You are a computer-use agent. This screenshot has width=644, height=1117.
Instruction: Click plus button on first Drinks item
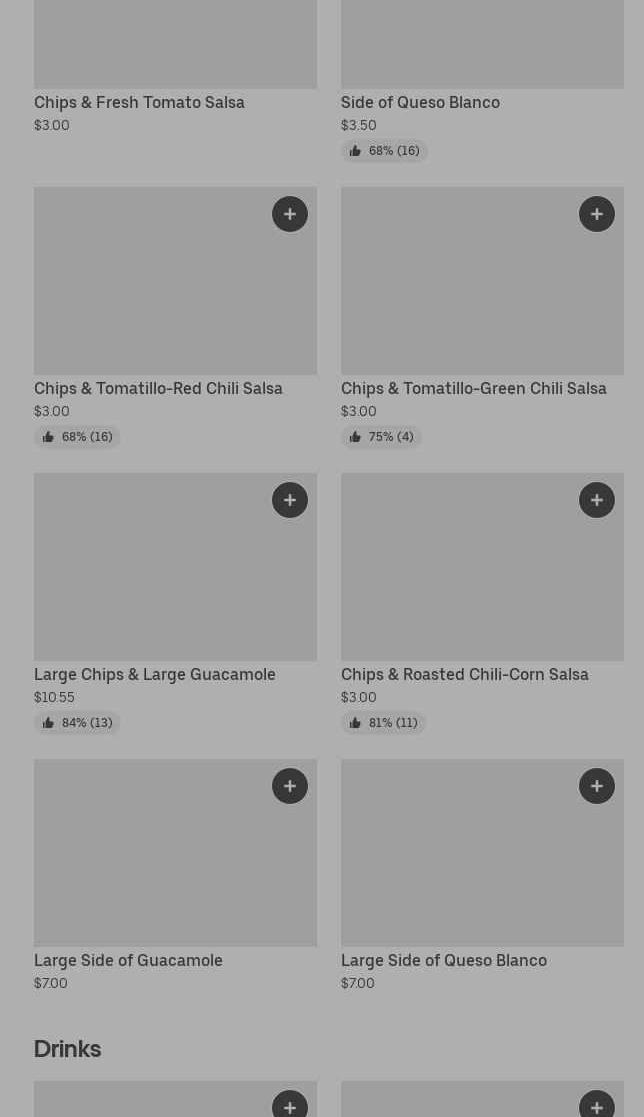pyautogui.click(x=290, y=1105)
